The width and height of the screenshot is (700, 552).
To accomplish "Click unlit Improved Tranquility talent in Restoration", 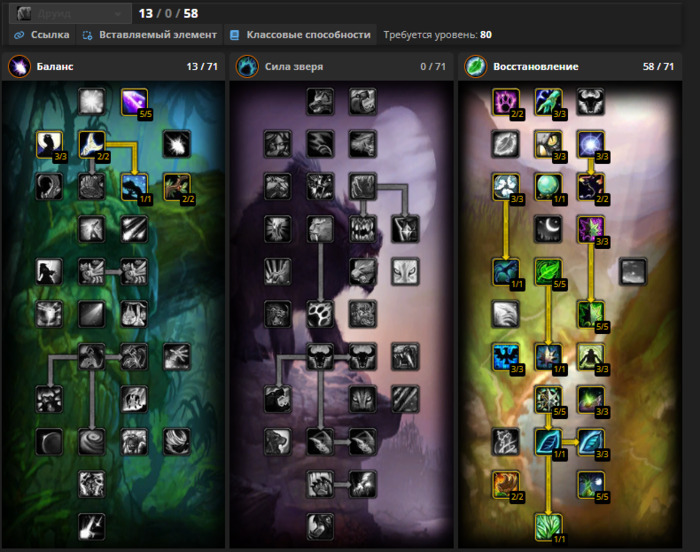I will coord(633,272).
